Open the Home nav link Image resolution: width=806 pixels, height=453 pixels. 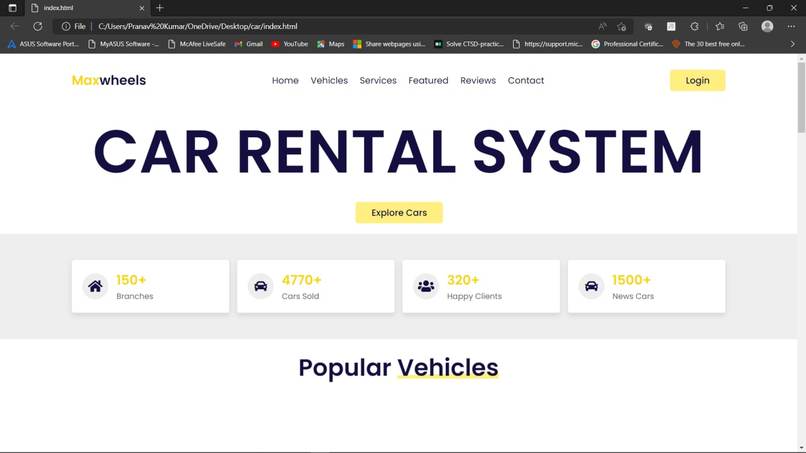pos(285,80)
